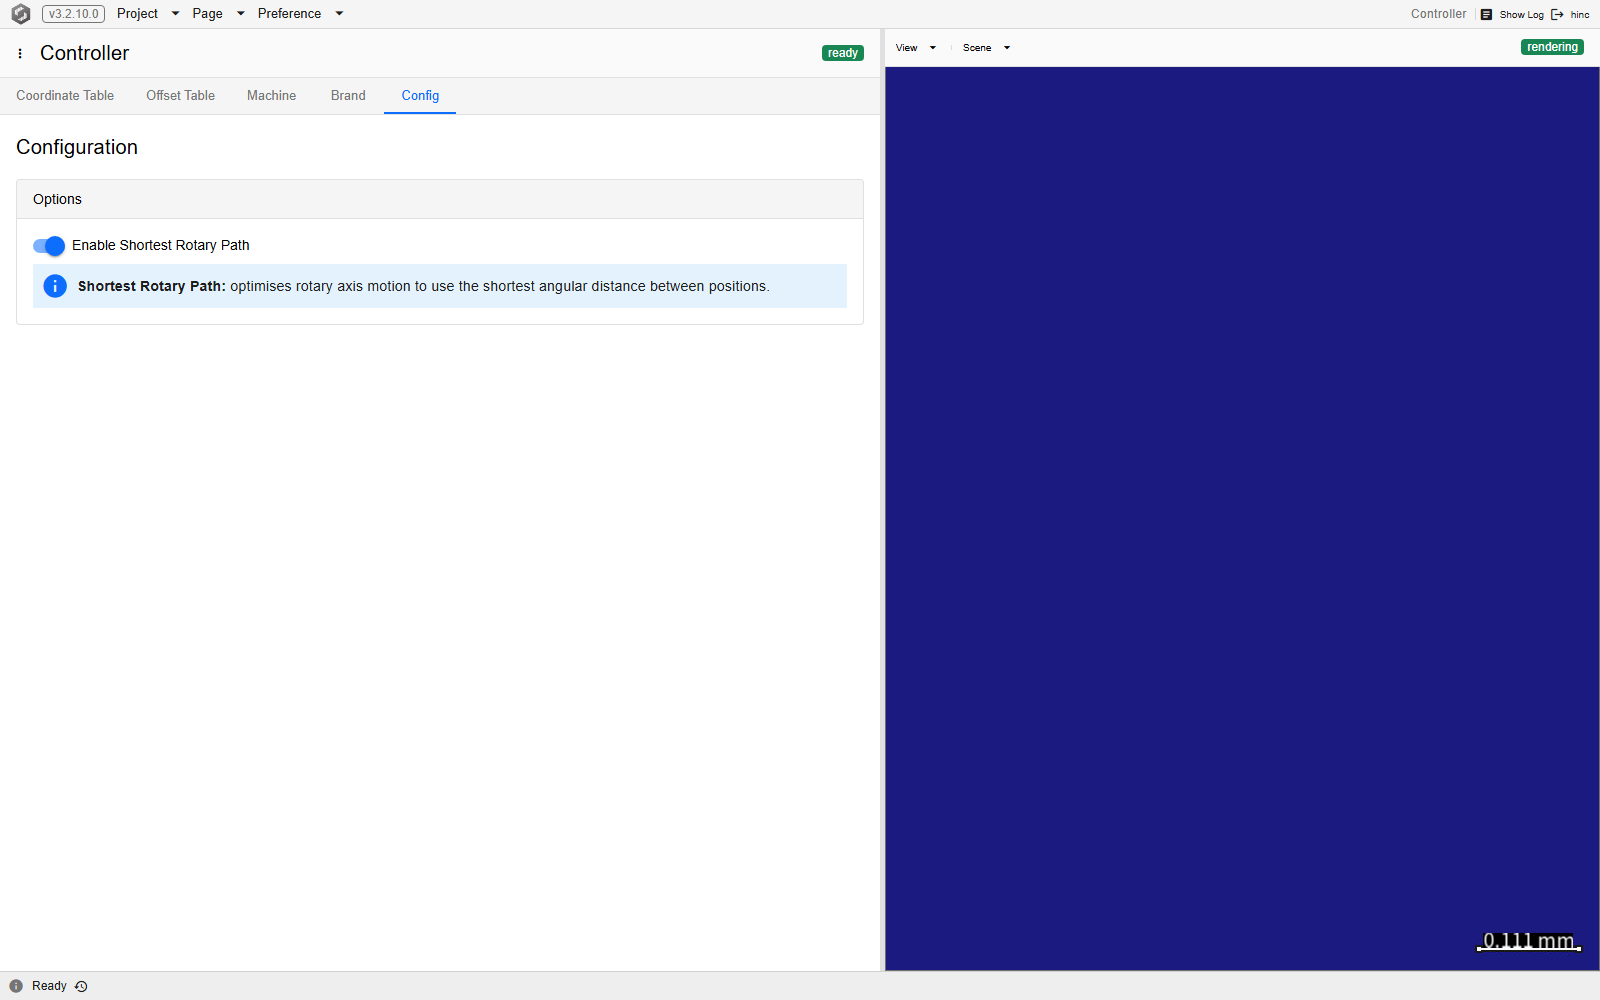
Task: Click the hinc username link
Action: [x=1580, y=14]
